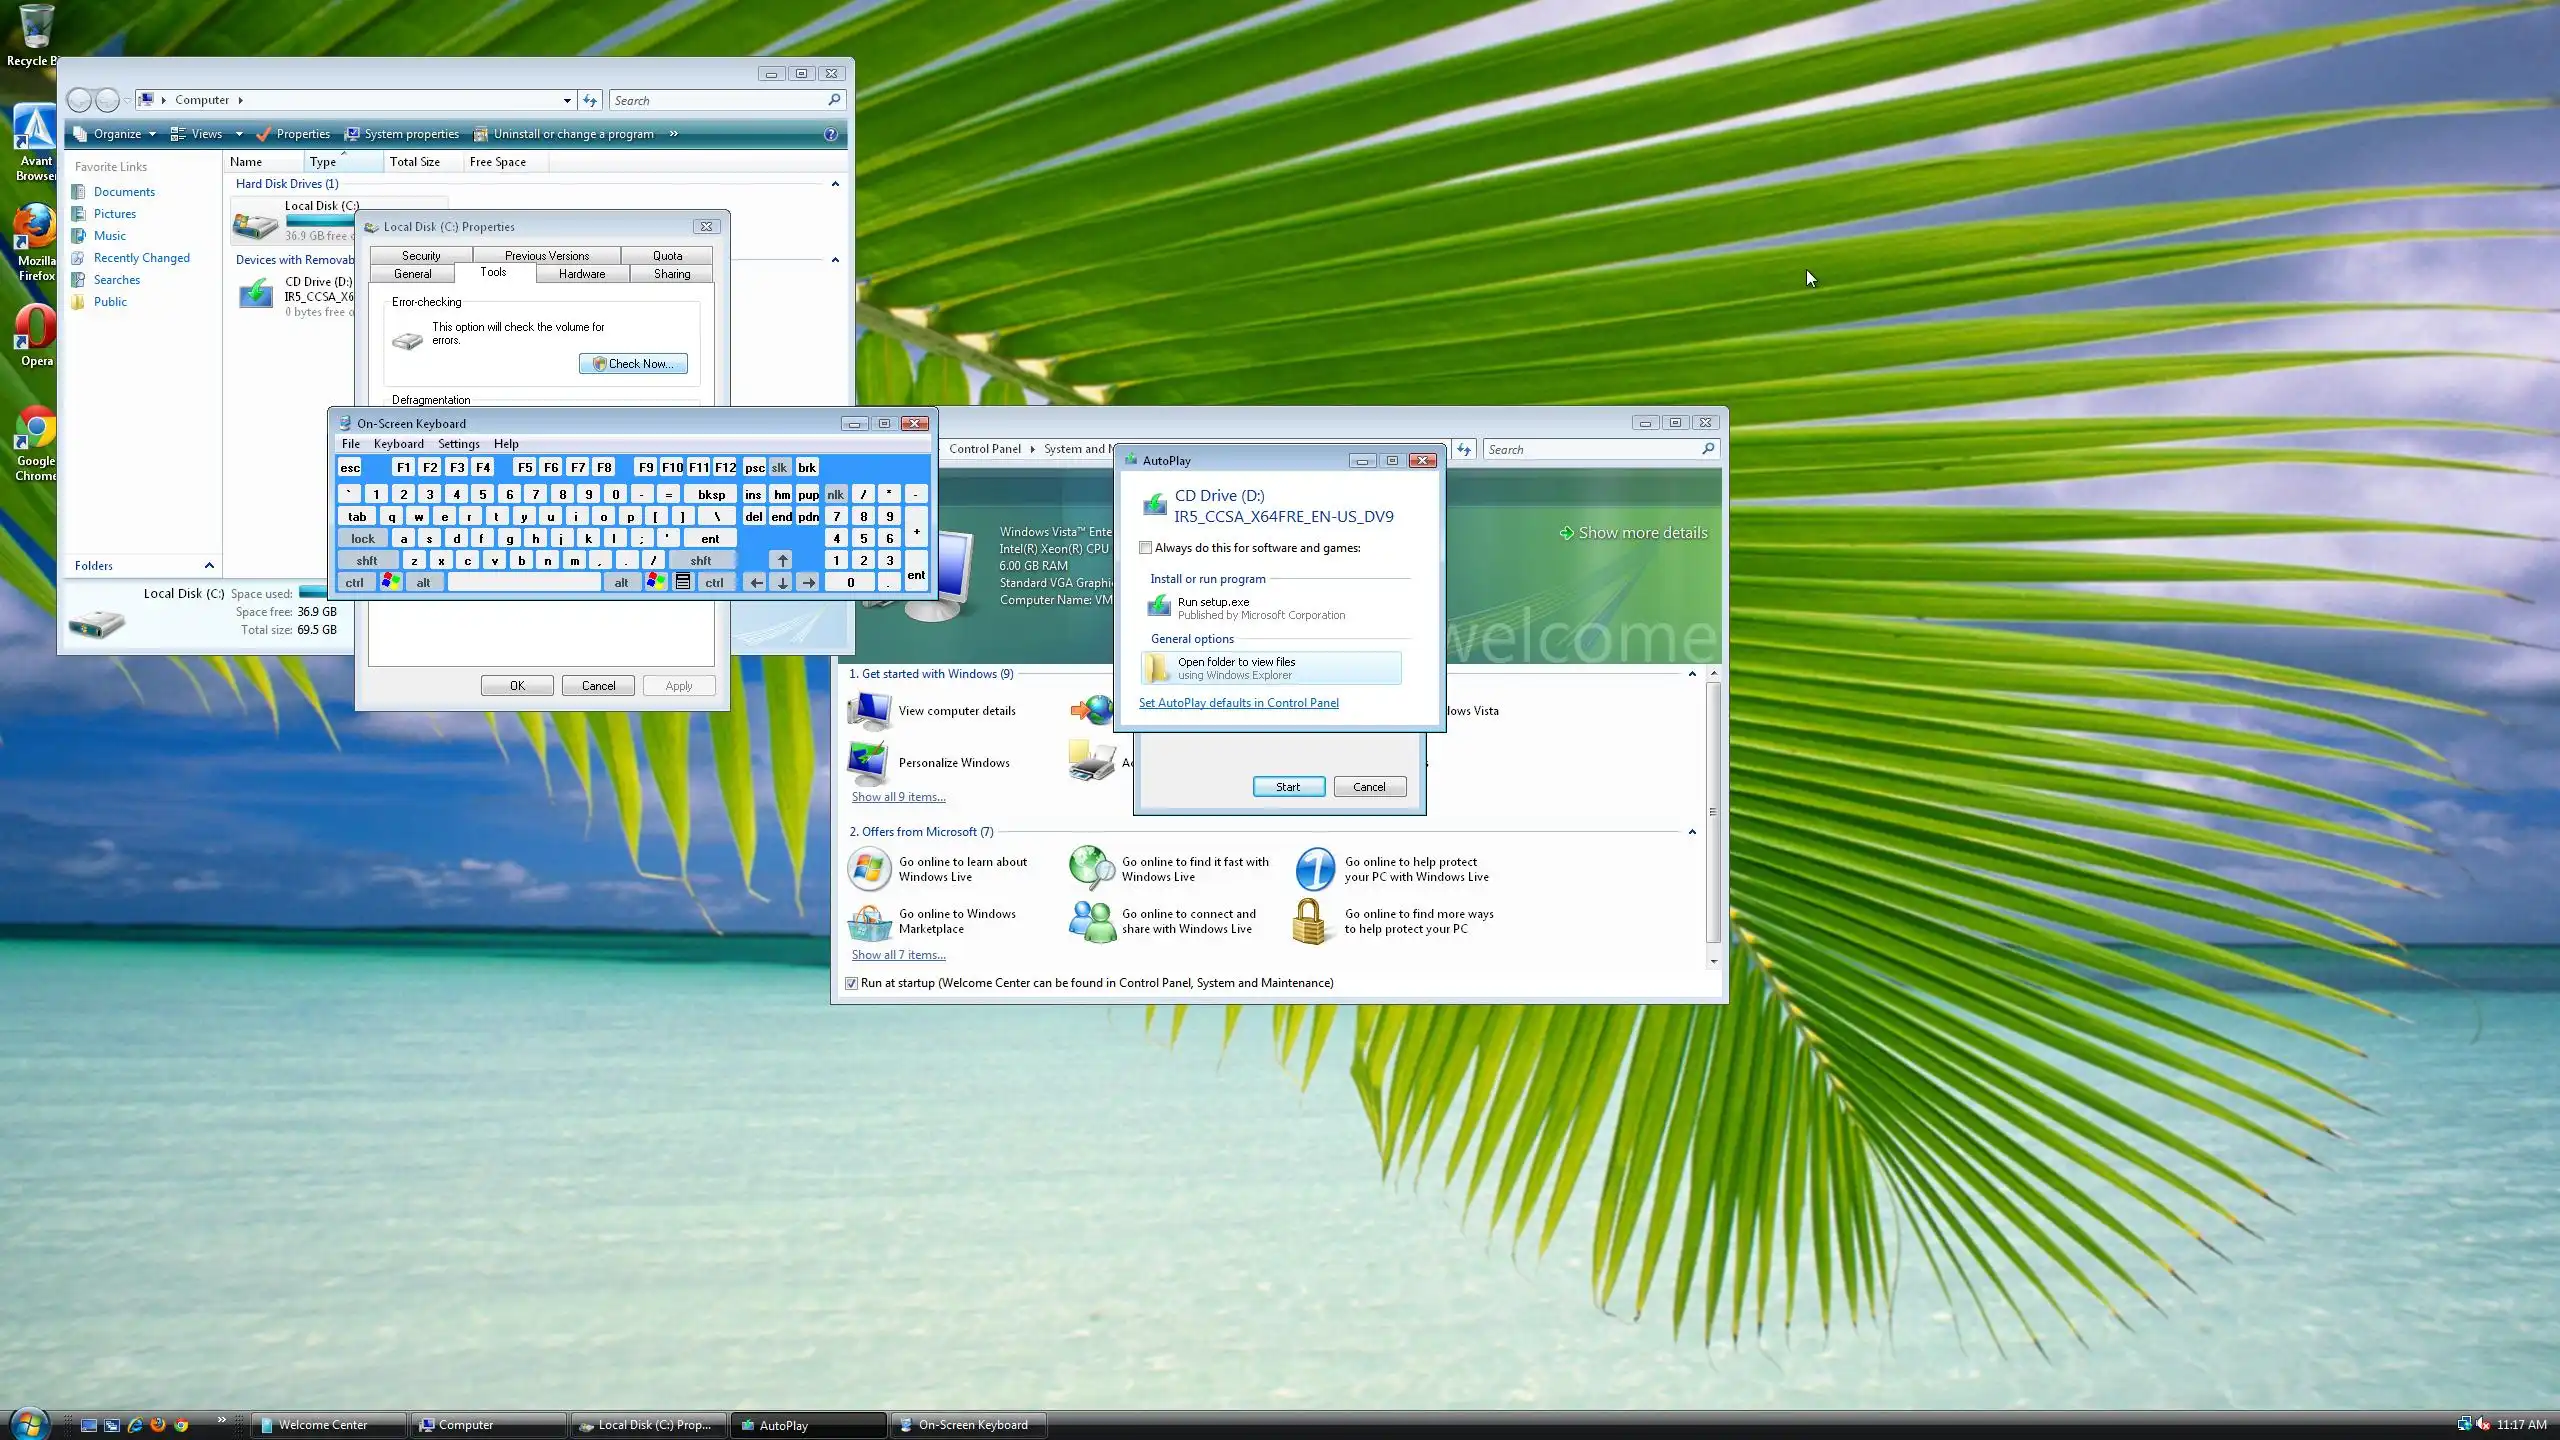
Task: Check Always do this for software and games
Action: point(1146,548)
